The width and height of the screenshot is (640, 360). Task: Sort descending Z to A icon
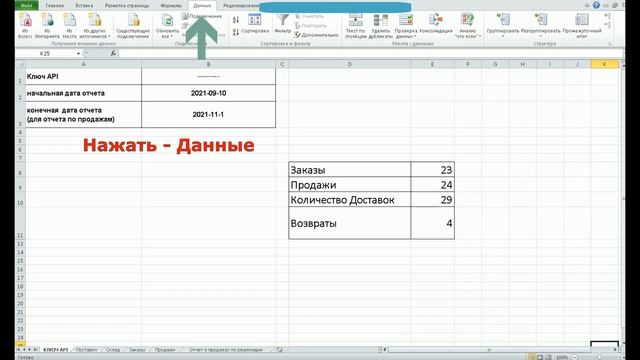(x=236, y=32)
